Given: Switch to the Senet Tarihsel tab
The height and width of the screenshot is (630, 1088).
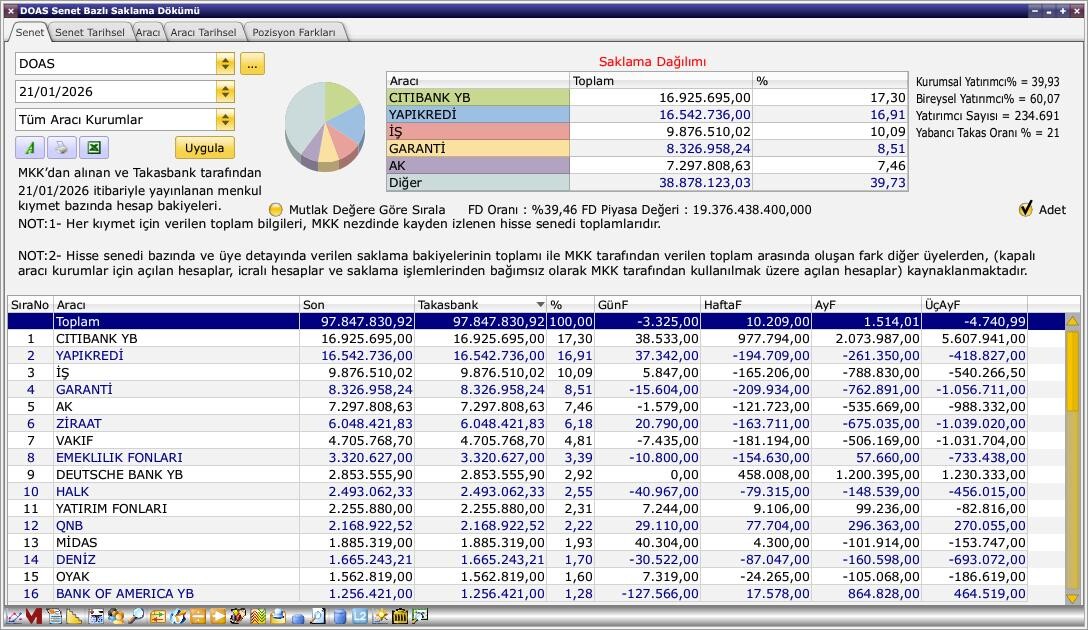Looking at the screenshot, I should 89,32.
